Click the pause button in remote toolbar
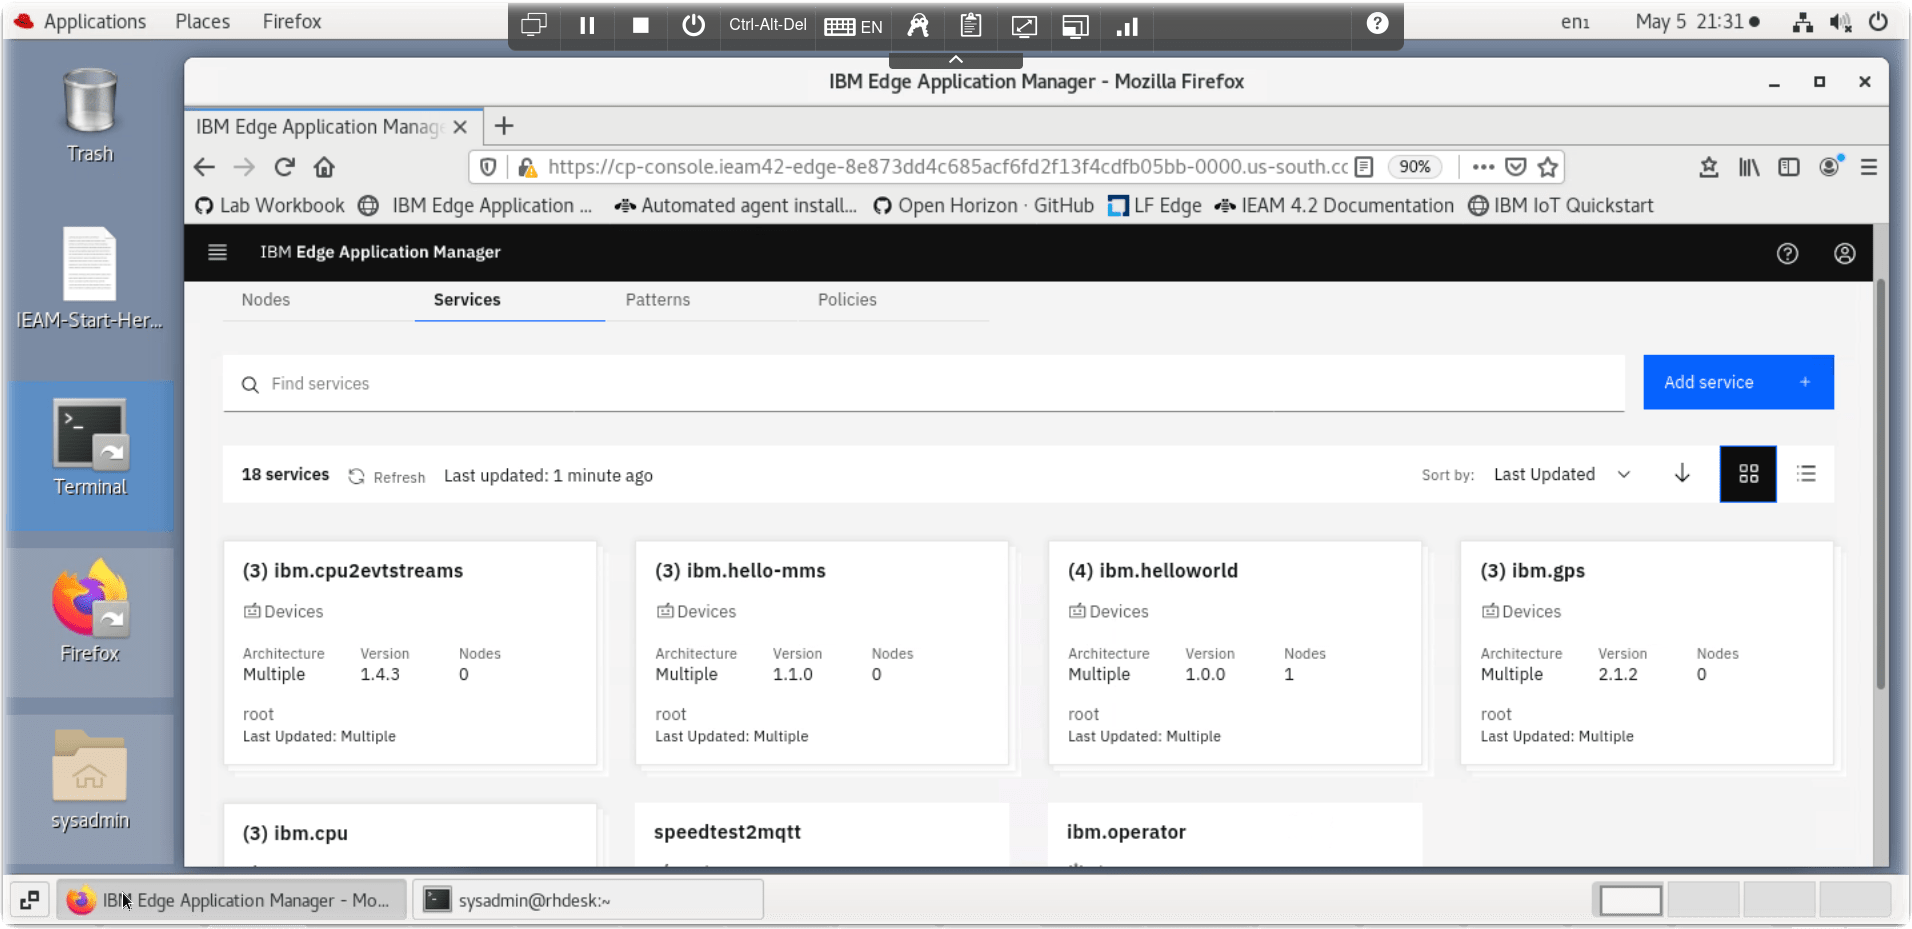The height and width of the screenshot is (929, 1912). click(587, 25)
